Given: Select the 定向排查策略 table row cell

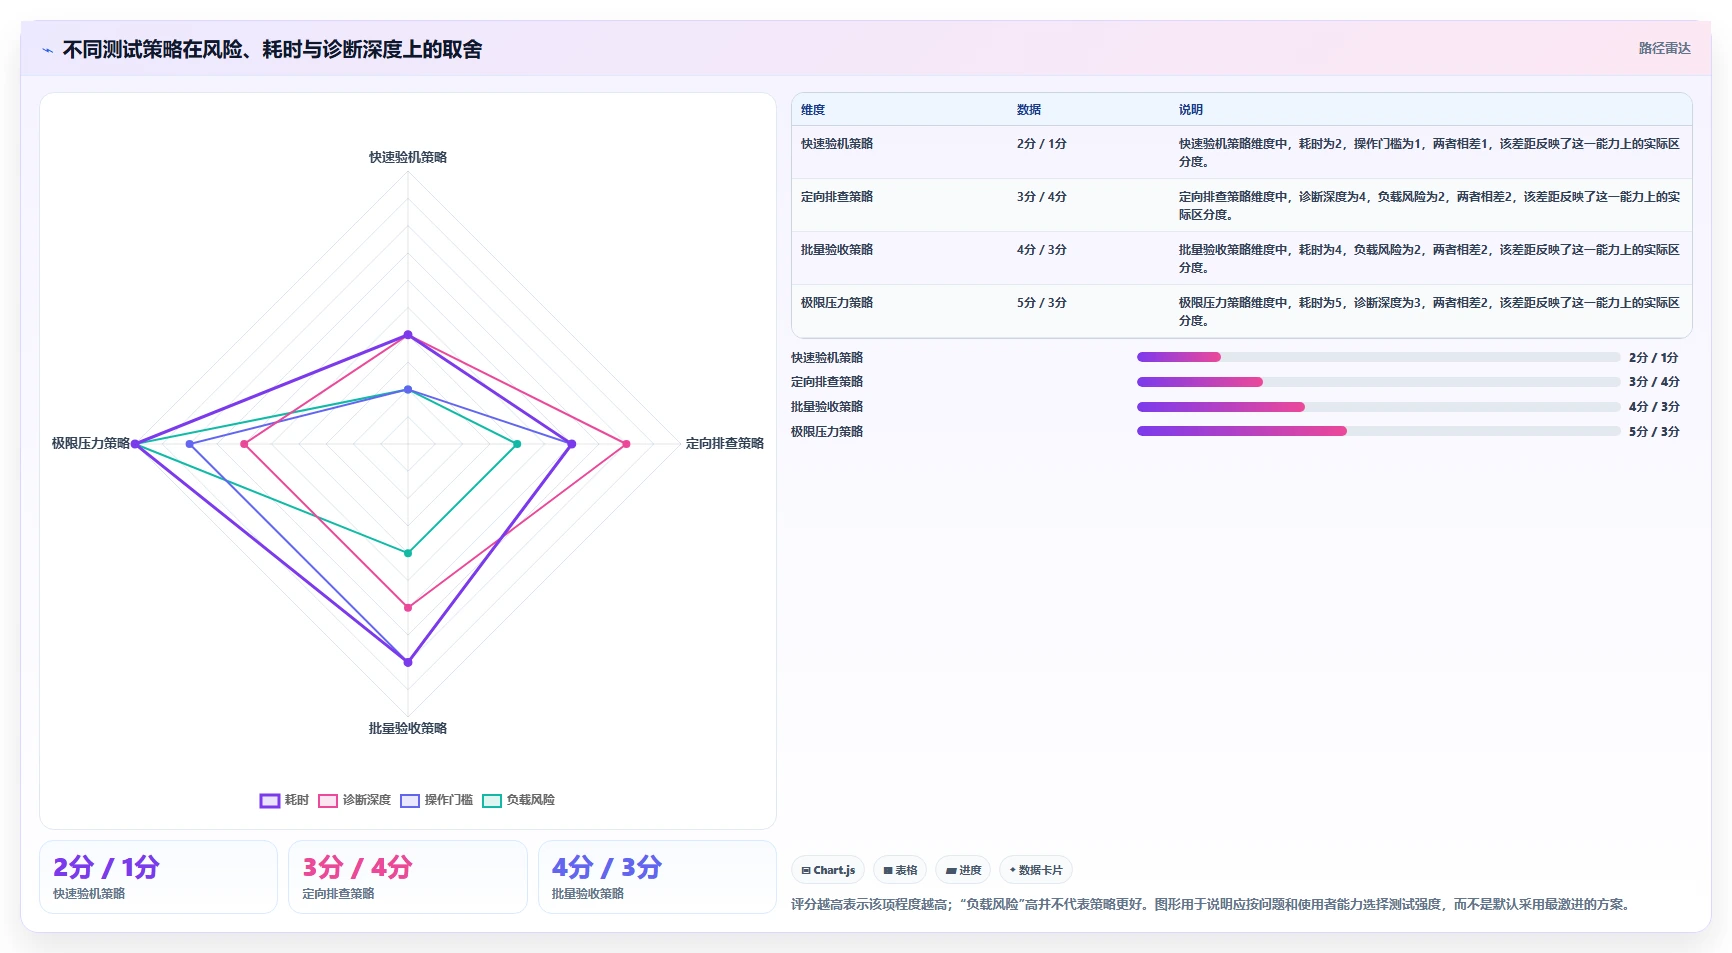Looking at the screenshot, I should click(837, 197).
